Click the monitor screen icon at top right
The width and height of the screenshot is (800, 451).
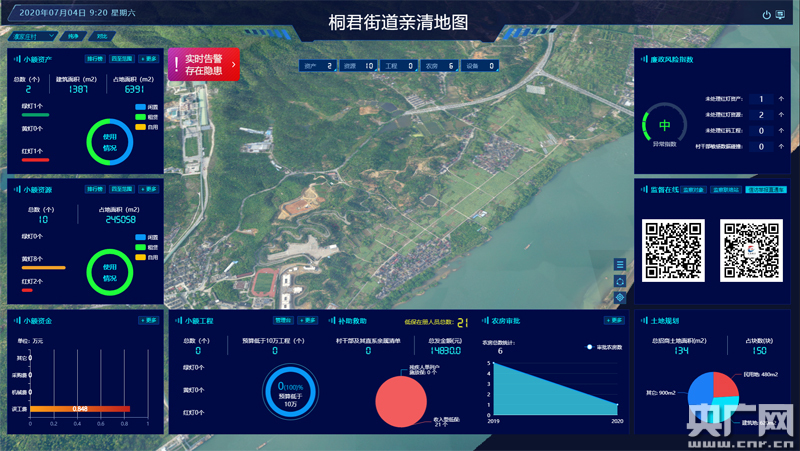coord(780,15)
